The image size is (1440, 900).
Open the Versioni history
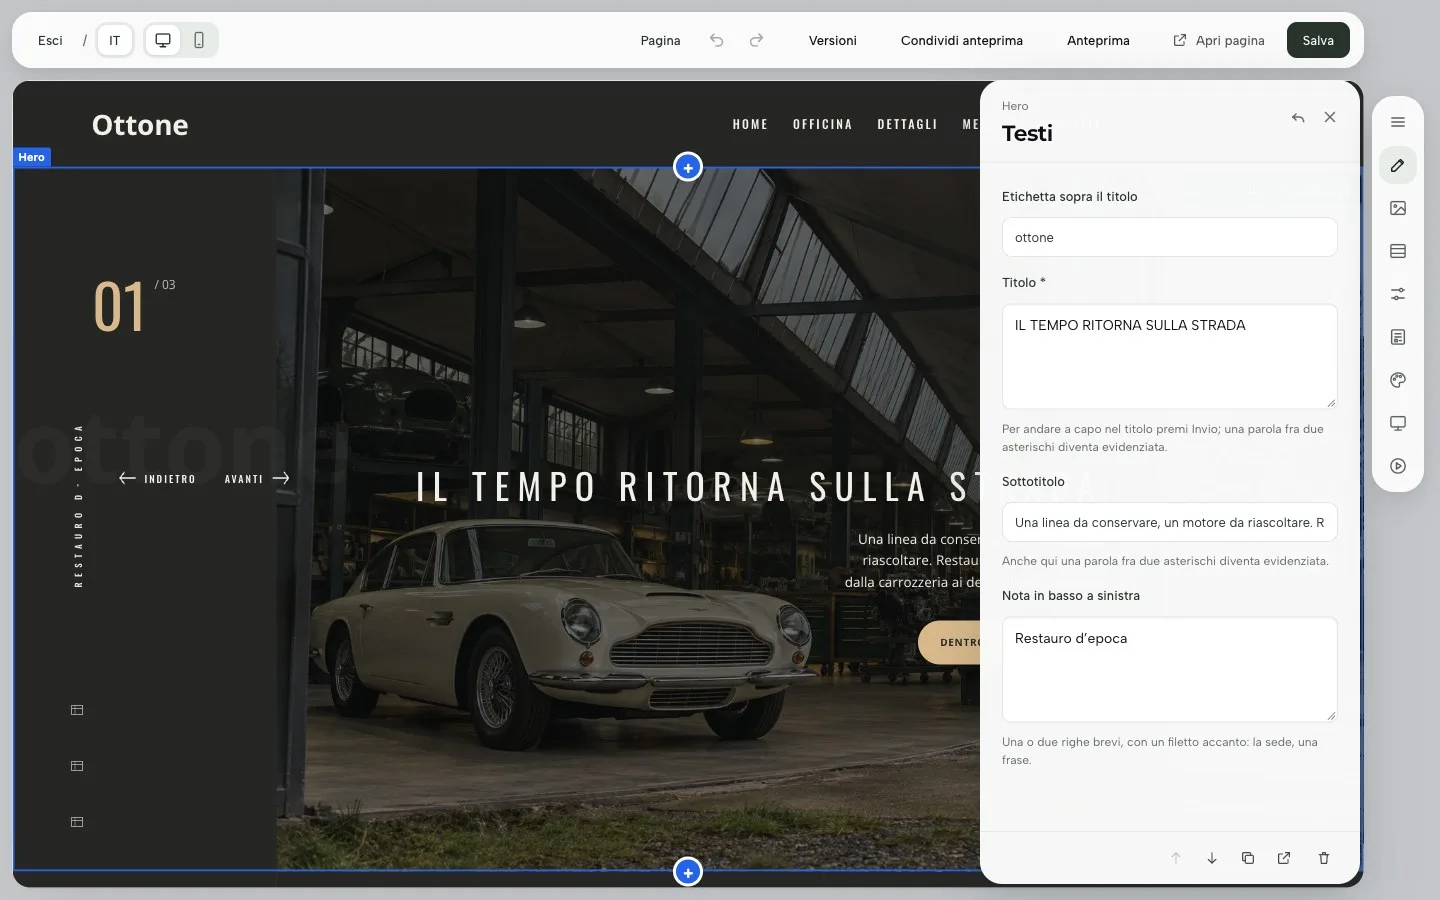coord(833,40)
